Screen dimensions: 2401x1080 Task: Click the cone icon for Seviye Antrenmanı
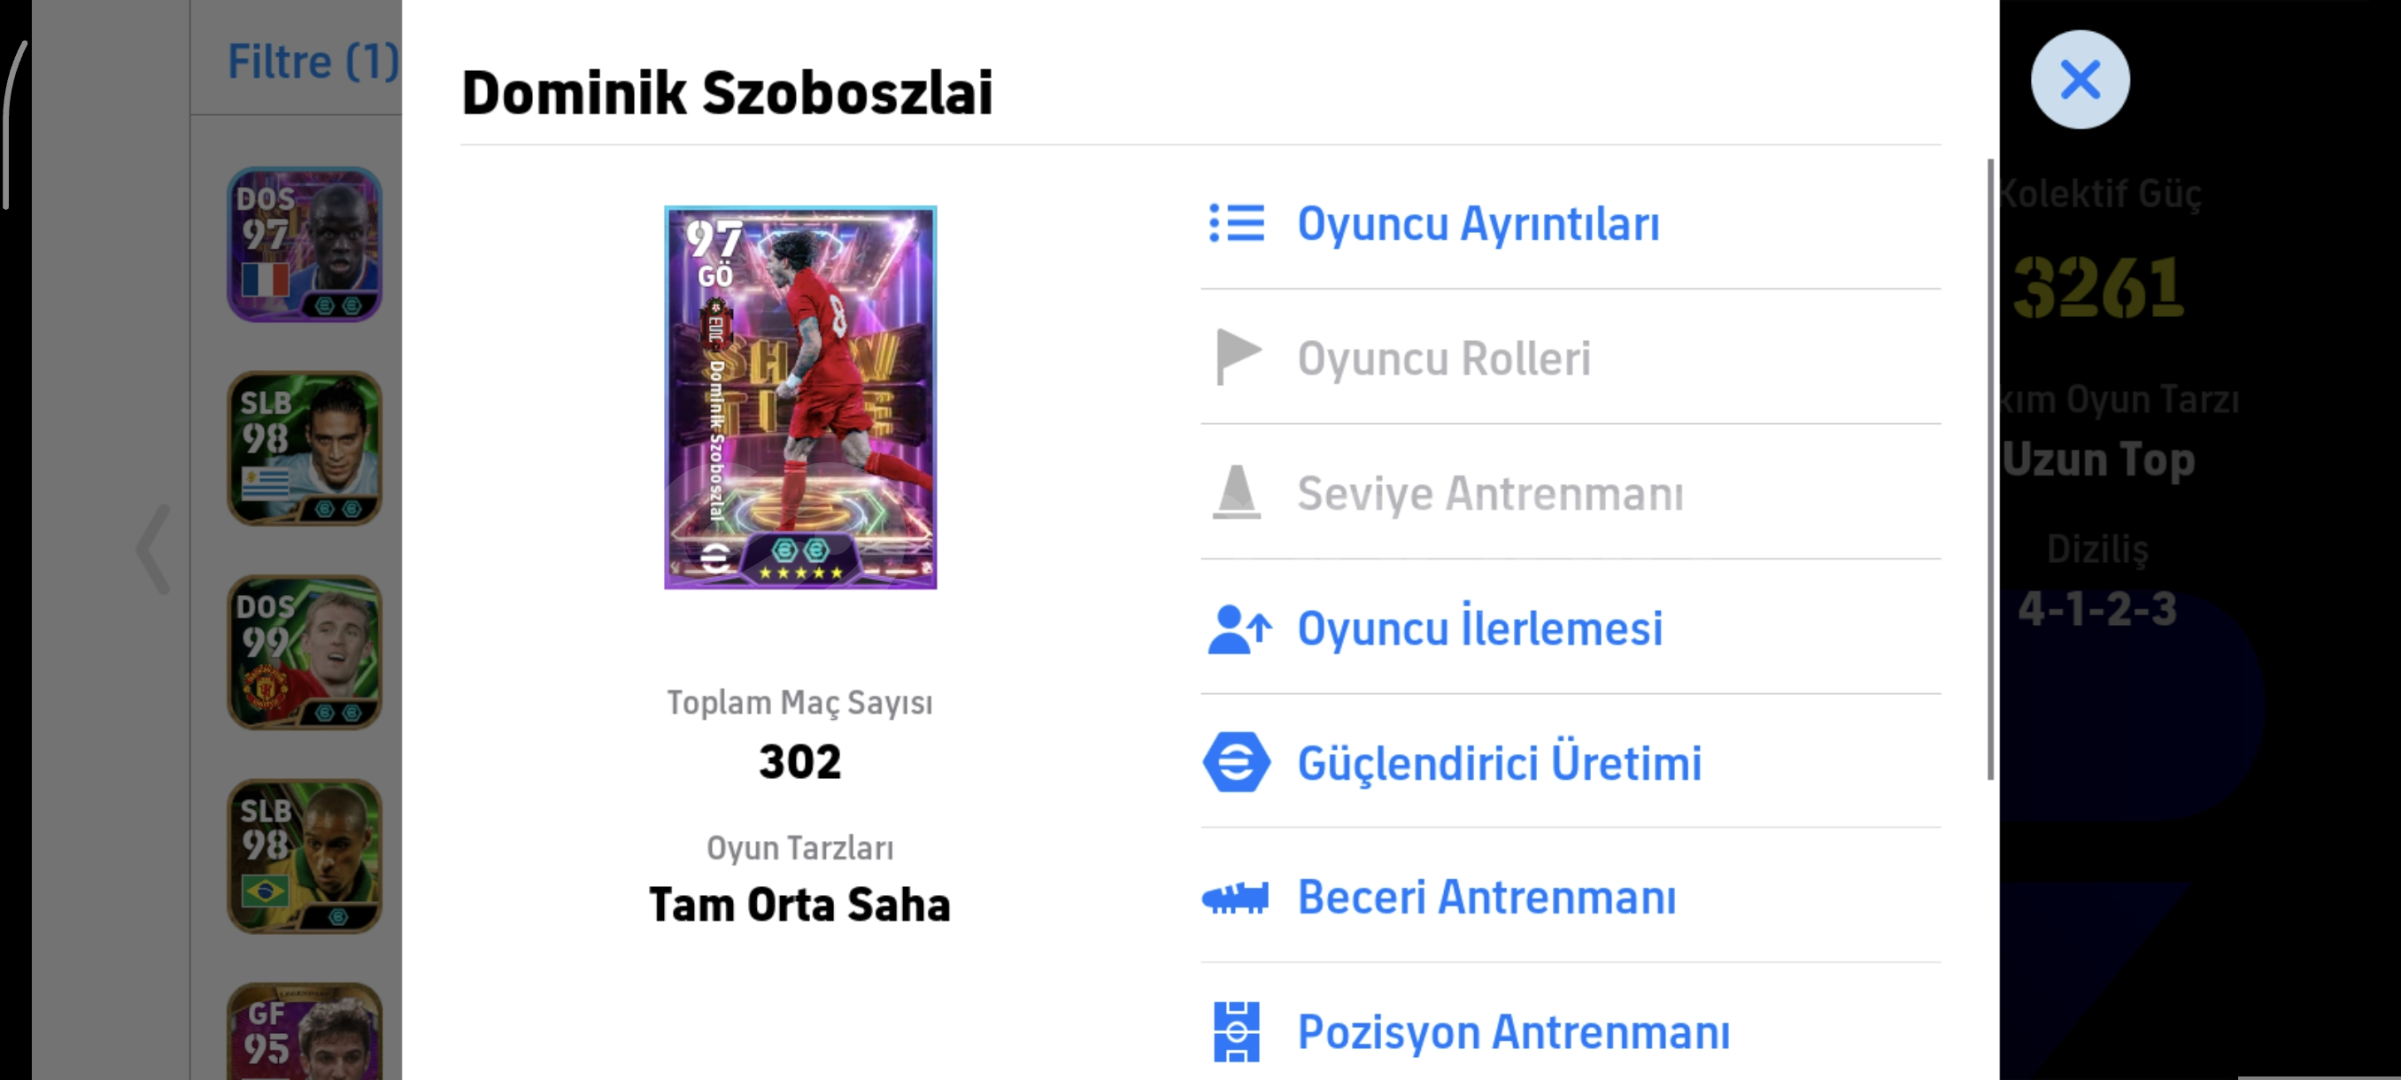tap(1237, 492)
